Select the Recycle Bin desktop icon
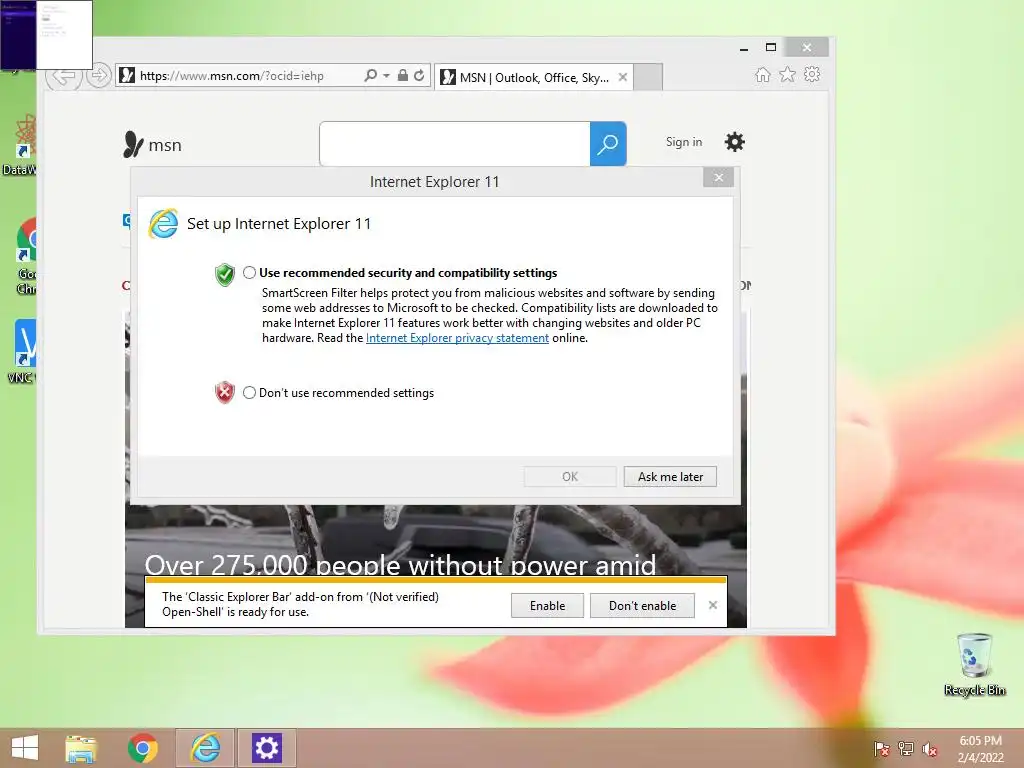Viewport: 1024px width, 768px height. pyautogui.click(x=974, y=665)
